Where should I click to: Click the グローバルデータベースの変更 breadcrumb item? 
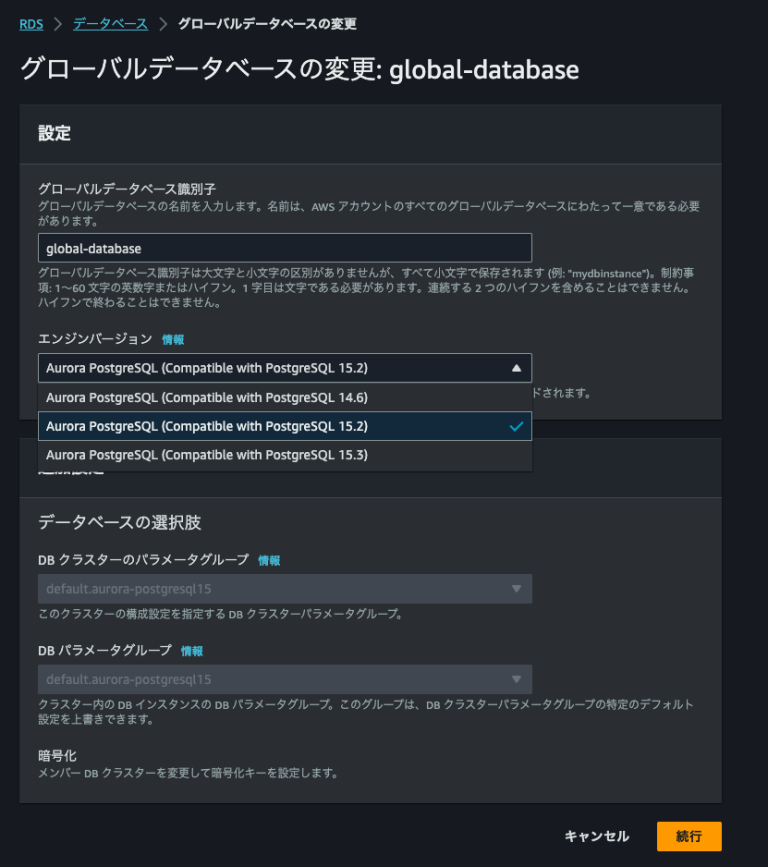[x=268, y=23]
